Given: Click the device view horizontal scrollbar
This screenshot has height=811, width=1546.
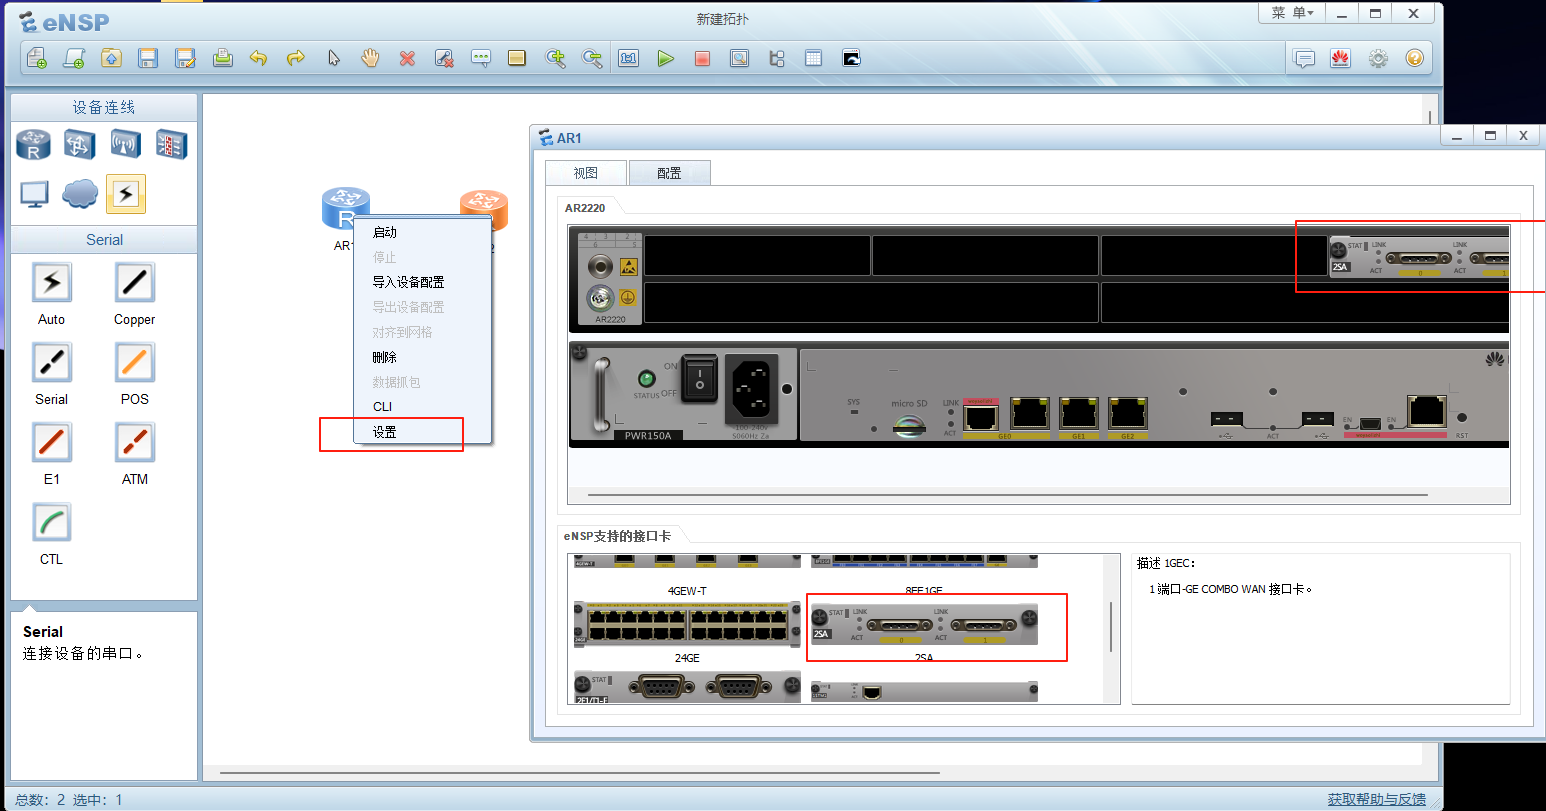Looking at the screenshot, I should tap(1008, 494).
